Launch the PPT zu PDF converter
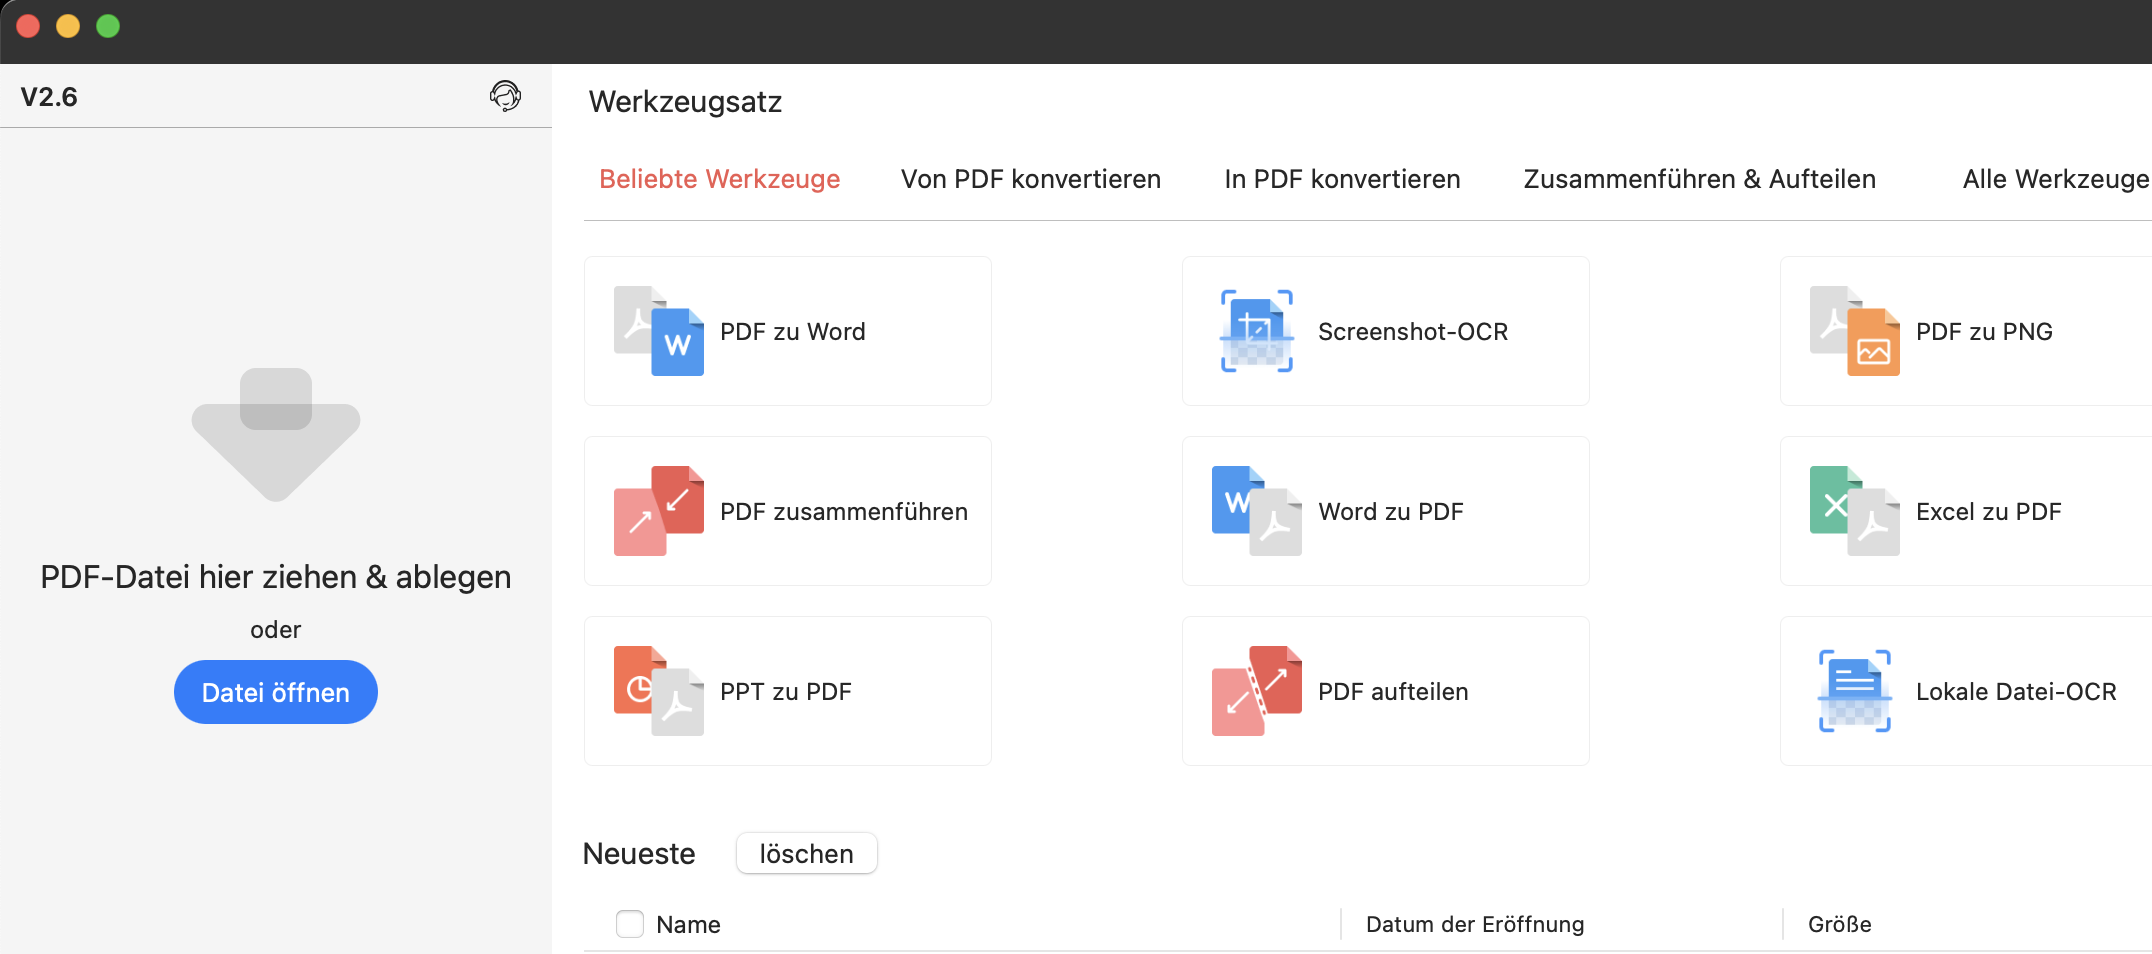The height and width of the screenshot is (954, 2152). click(786, 691)
